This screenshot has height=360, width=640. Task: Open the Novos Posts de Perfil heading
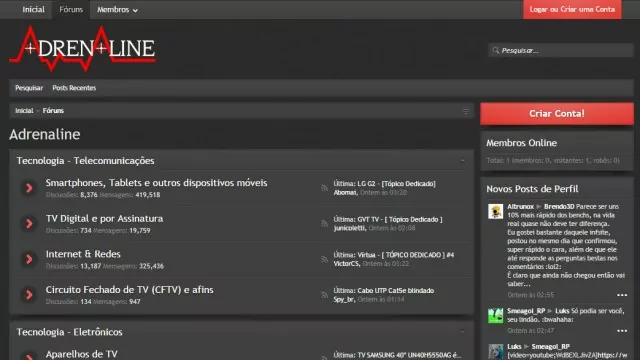[x=532, y=189]
